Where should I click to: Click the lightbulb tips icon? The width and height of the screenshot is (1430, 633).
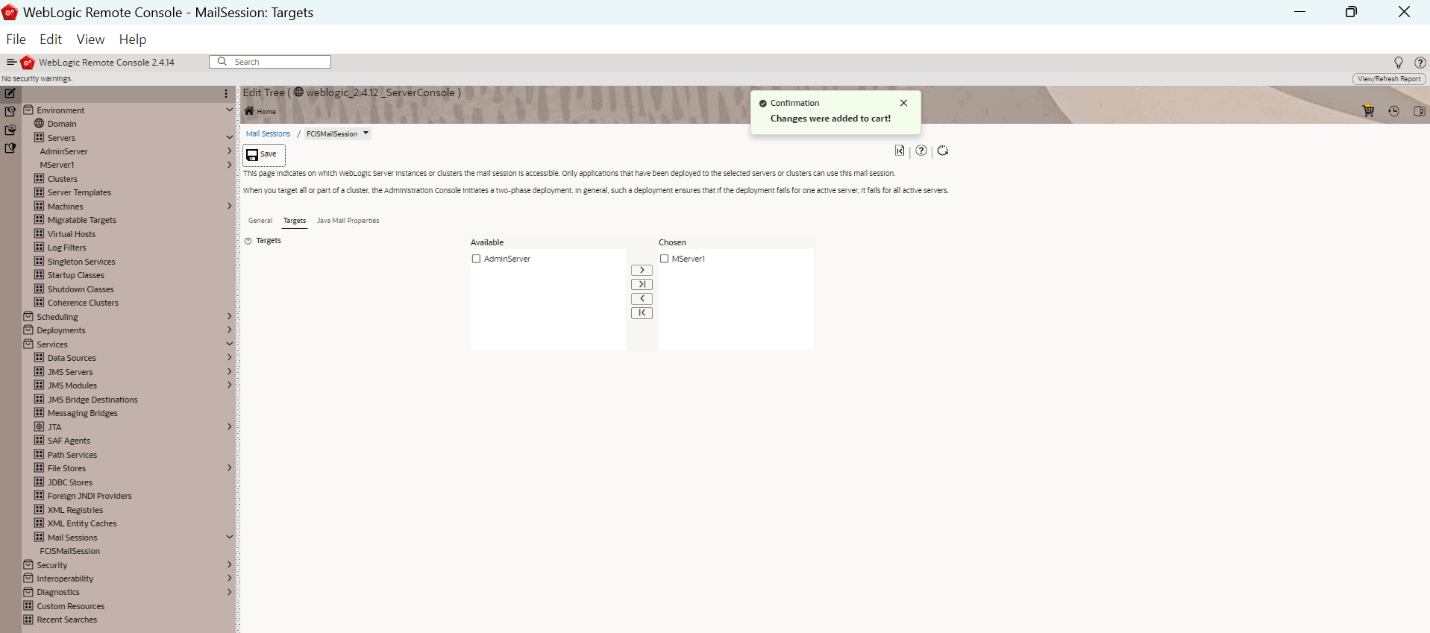point(1399,62)
